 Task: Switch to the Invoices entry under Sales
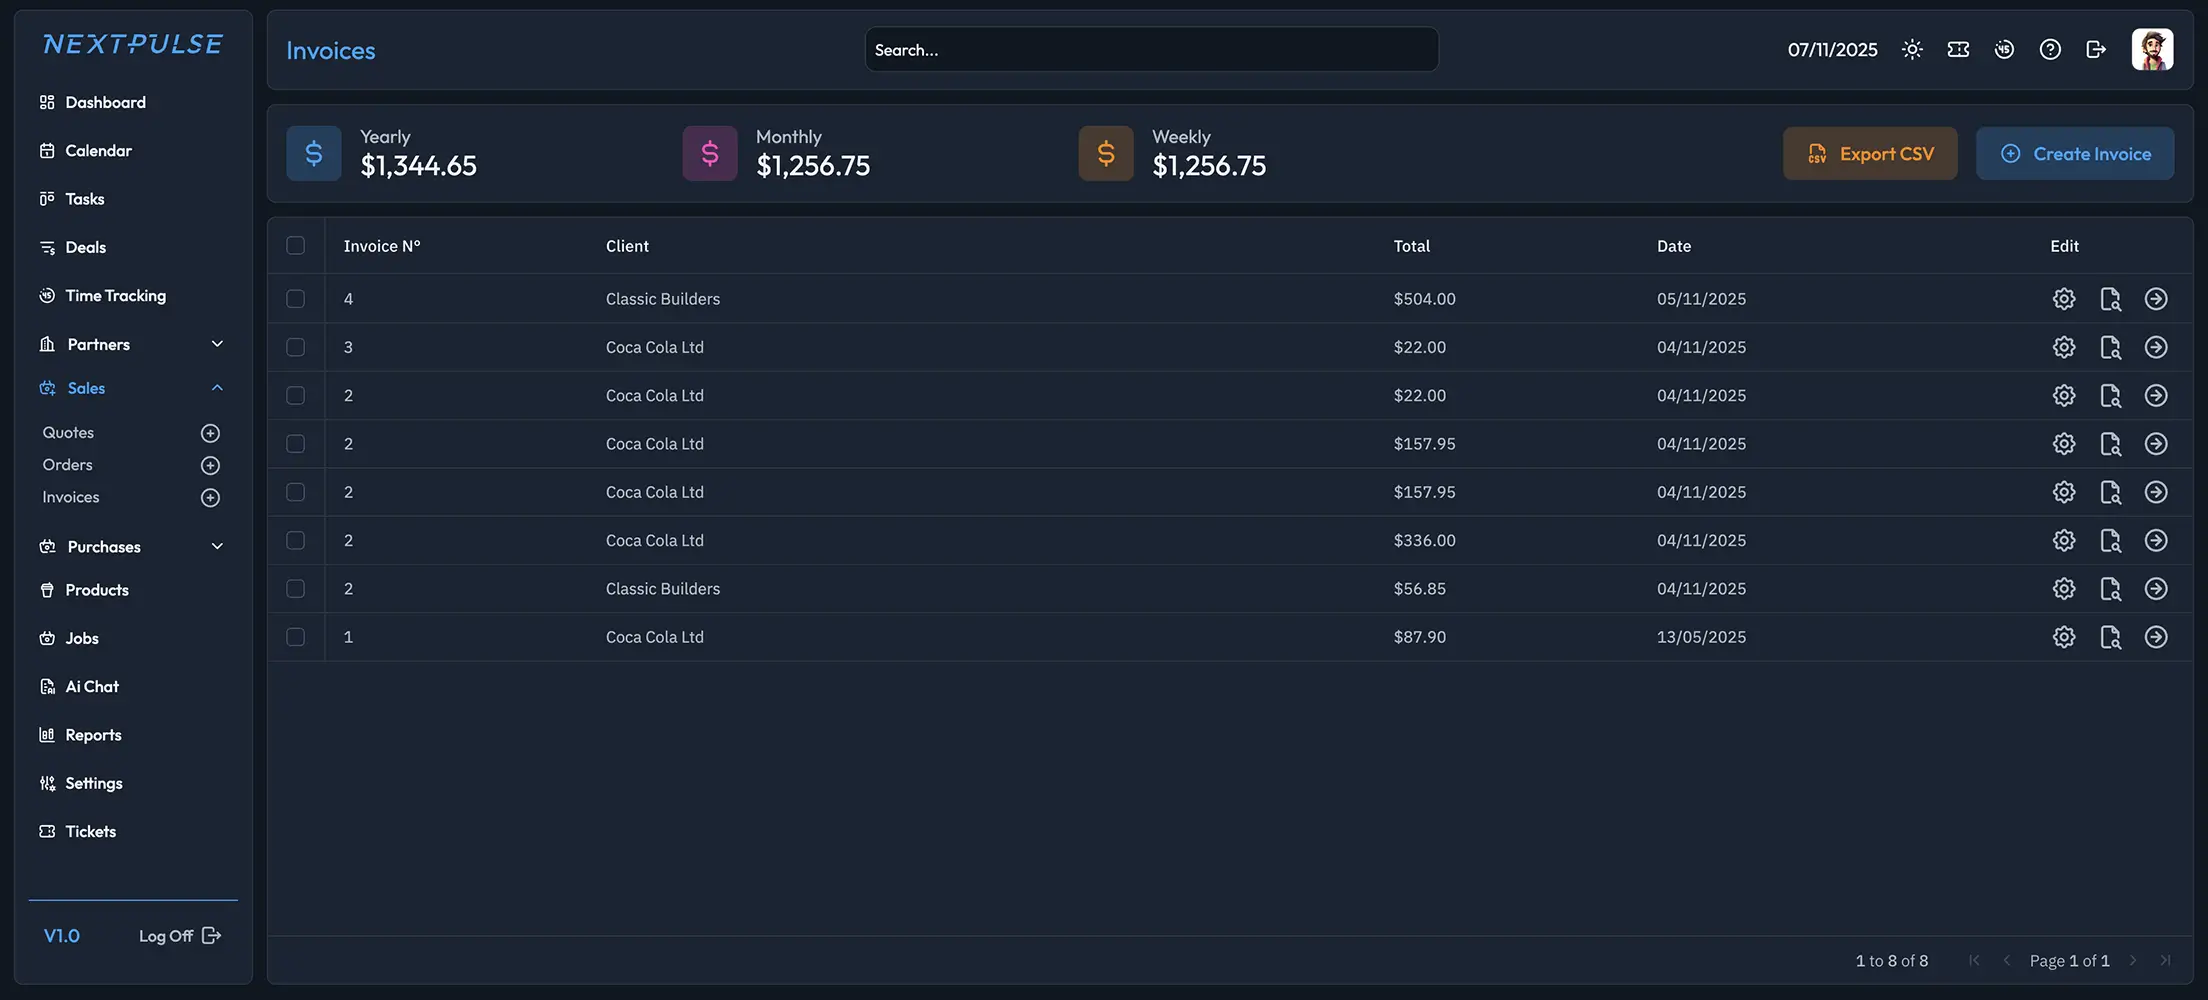click(70, 496)
